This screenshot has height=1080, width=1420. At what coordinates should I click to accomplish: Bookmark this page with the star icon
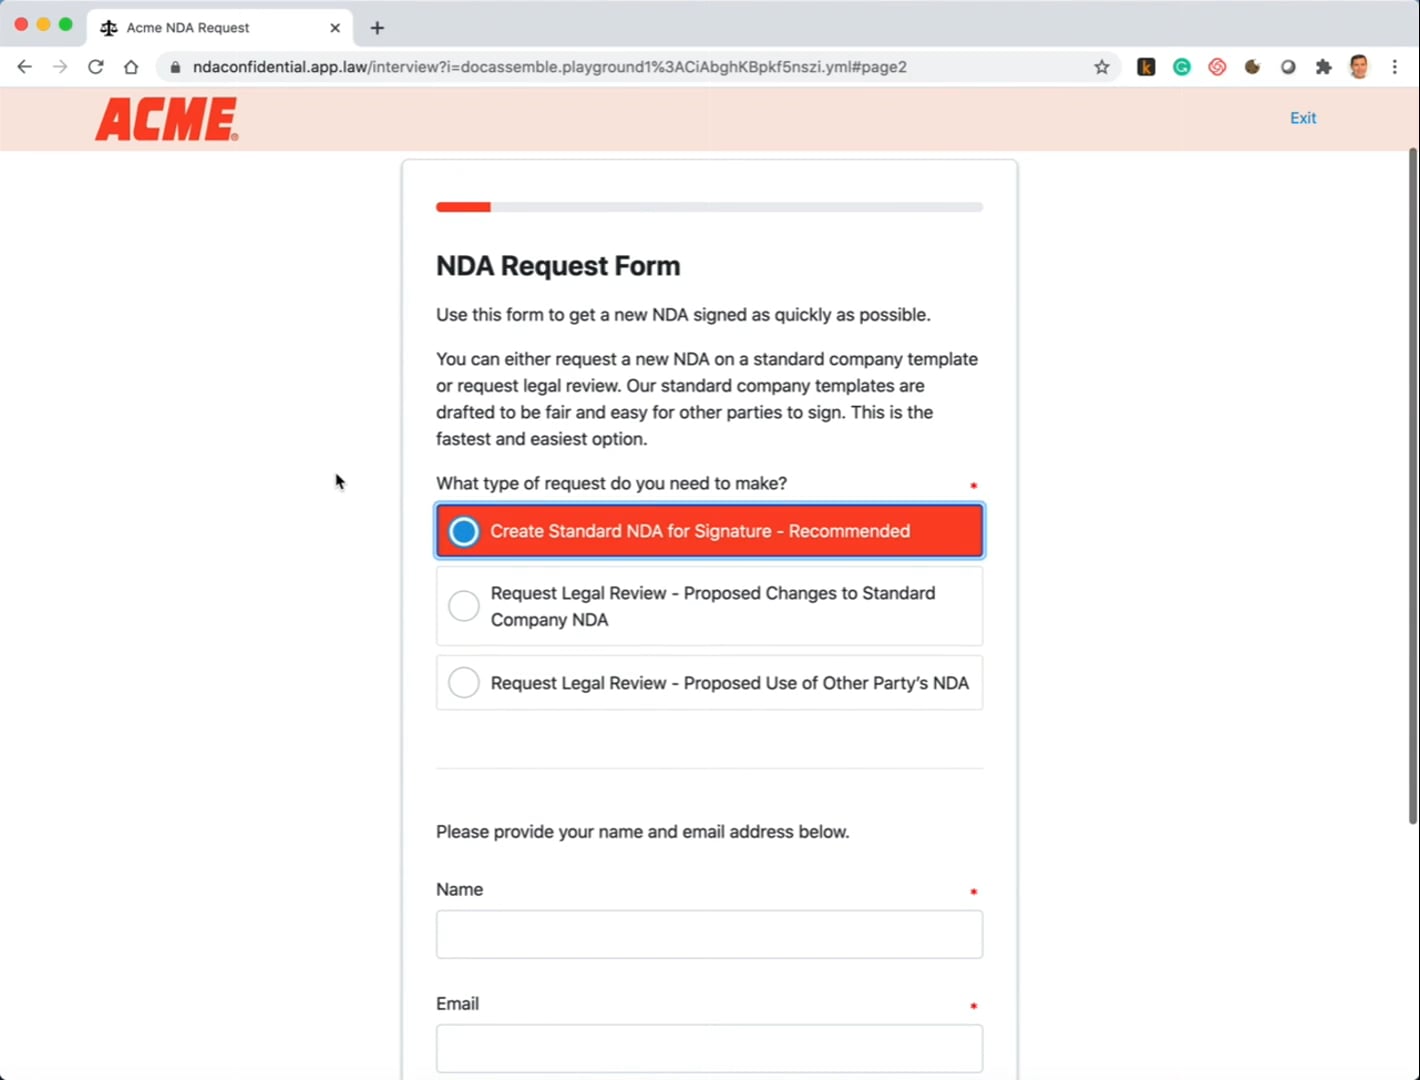[1102, 67]
